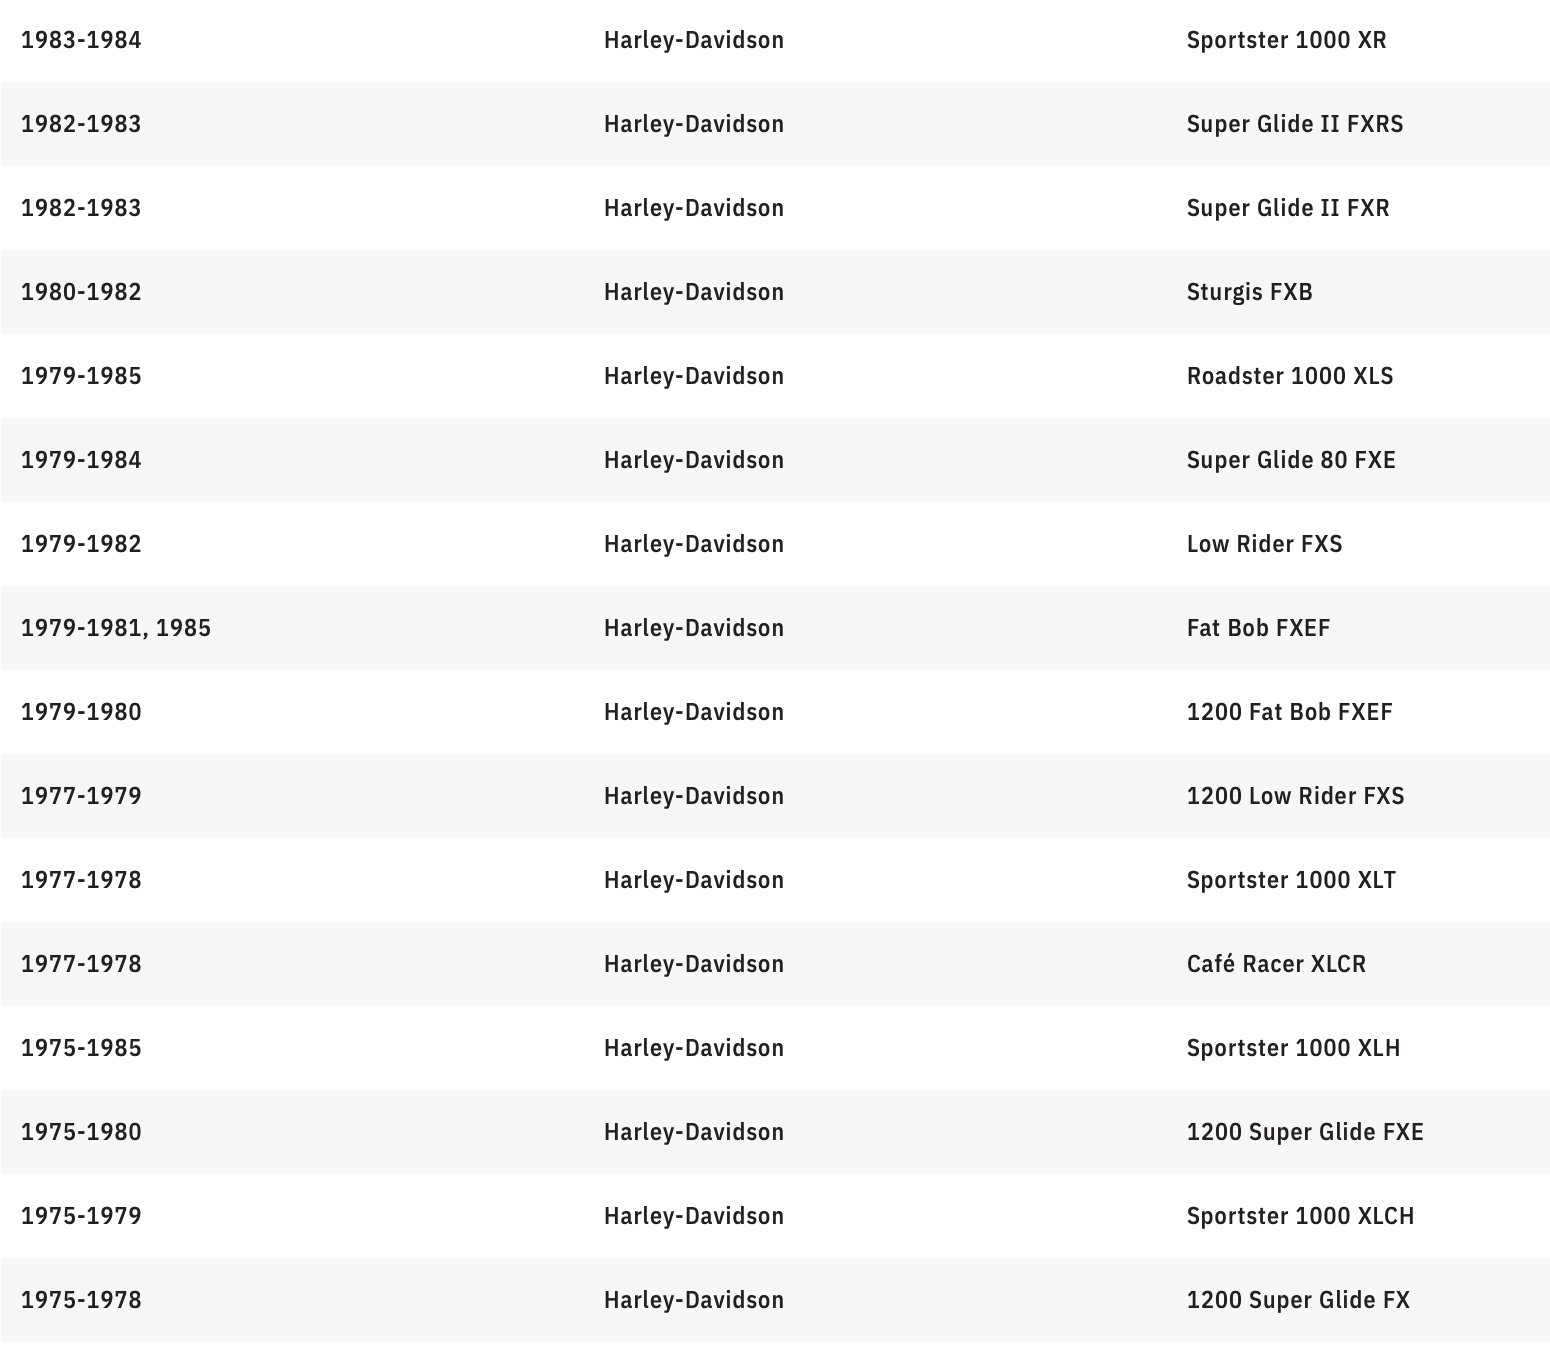Click the 1979-1981, 1985 year range
This screenshot has width=1550, height=1350.
click(116, 628)
